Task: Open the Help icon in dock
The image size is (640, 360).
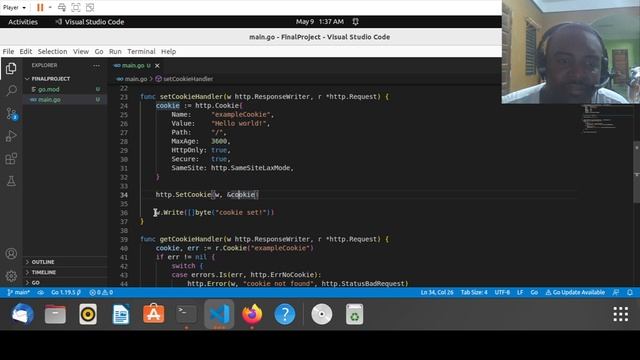Action: 285,314
